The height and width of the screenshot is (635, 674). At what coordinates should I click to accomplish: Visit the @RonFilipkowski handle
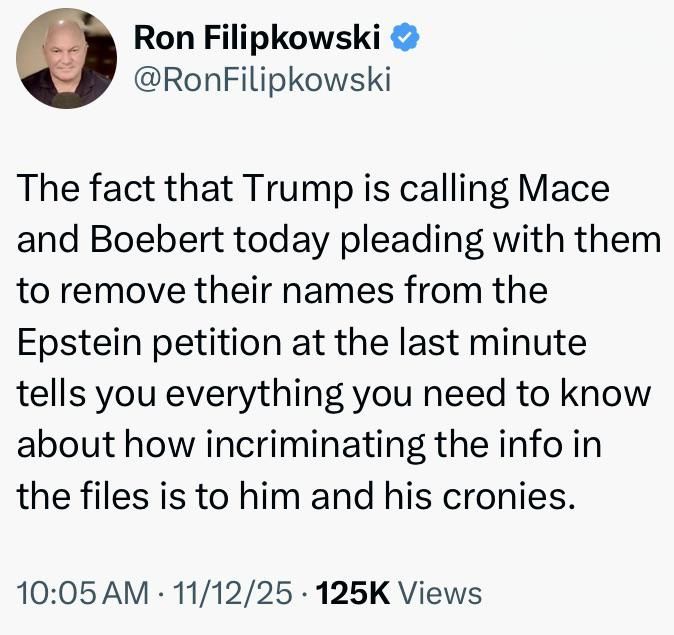262,80
